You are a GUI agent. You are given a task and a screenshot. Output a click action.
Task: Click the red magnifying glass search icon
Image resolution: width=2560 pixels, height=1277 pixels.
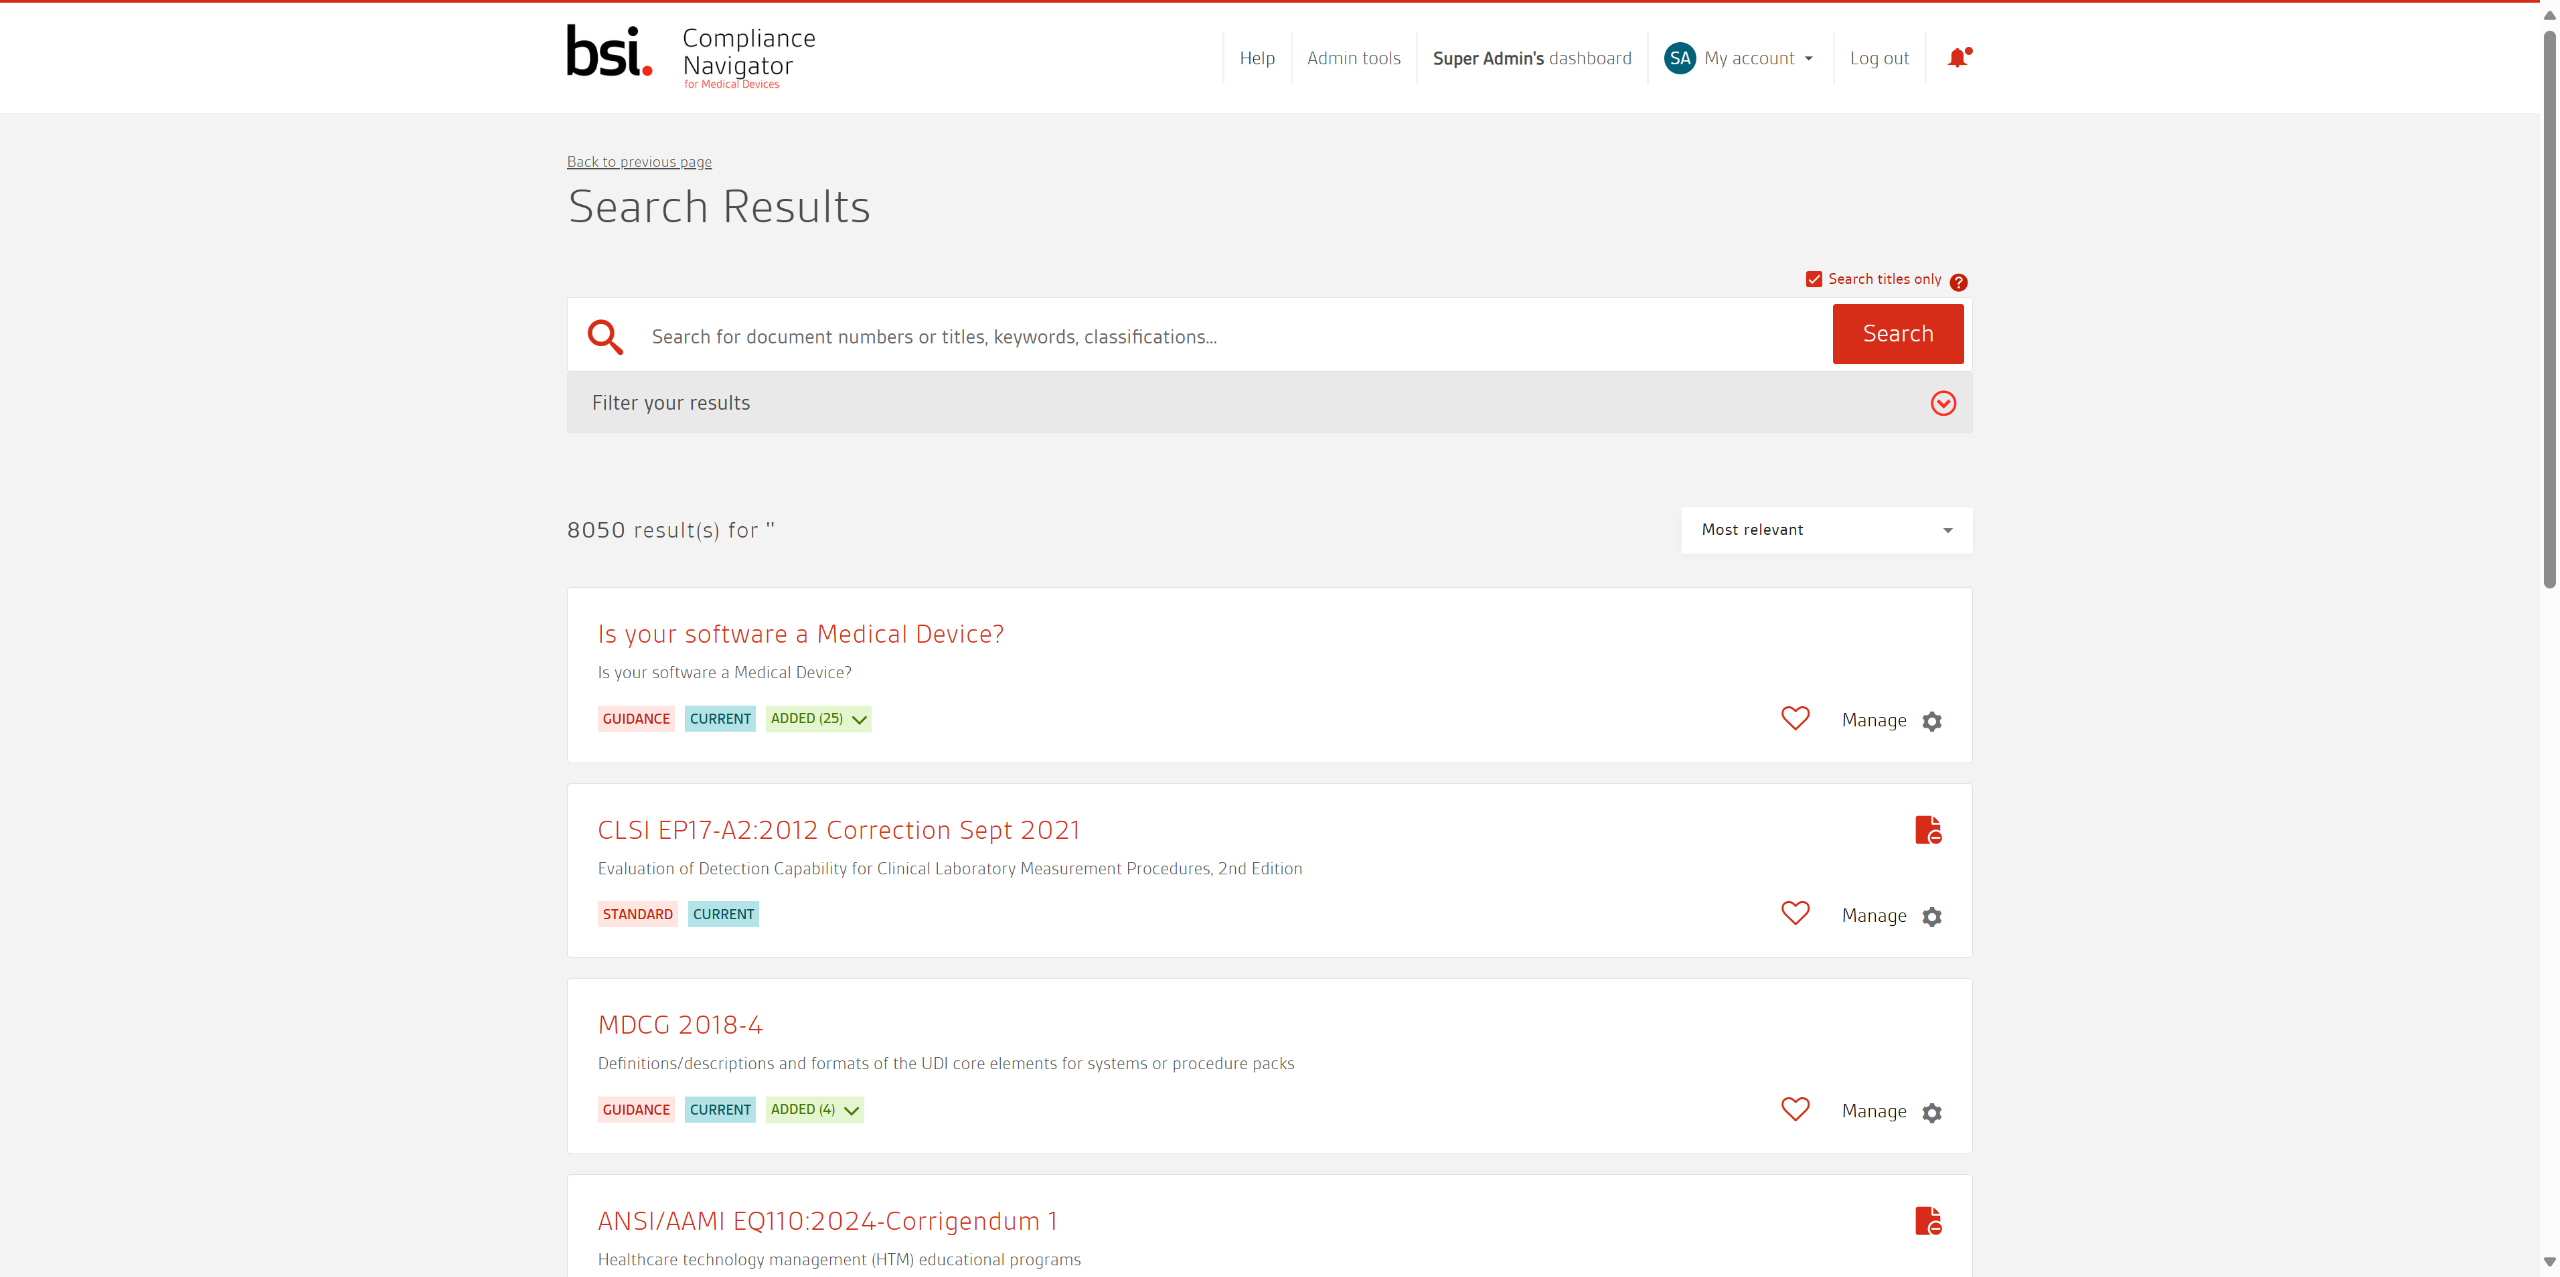point(605,337)
